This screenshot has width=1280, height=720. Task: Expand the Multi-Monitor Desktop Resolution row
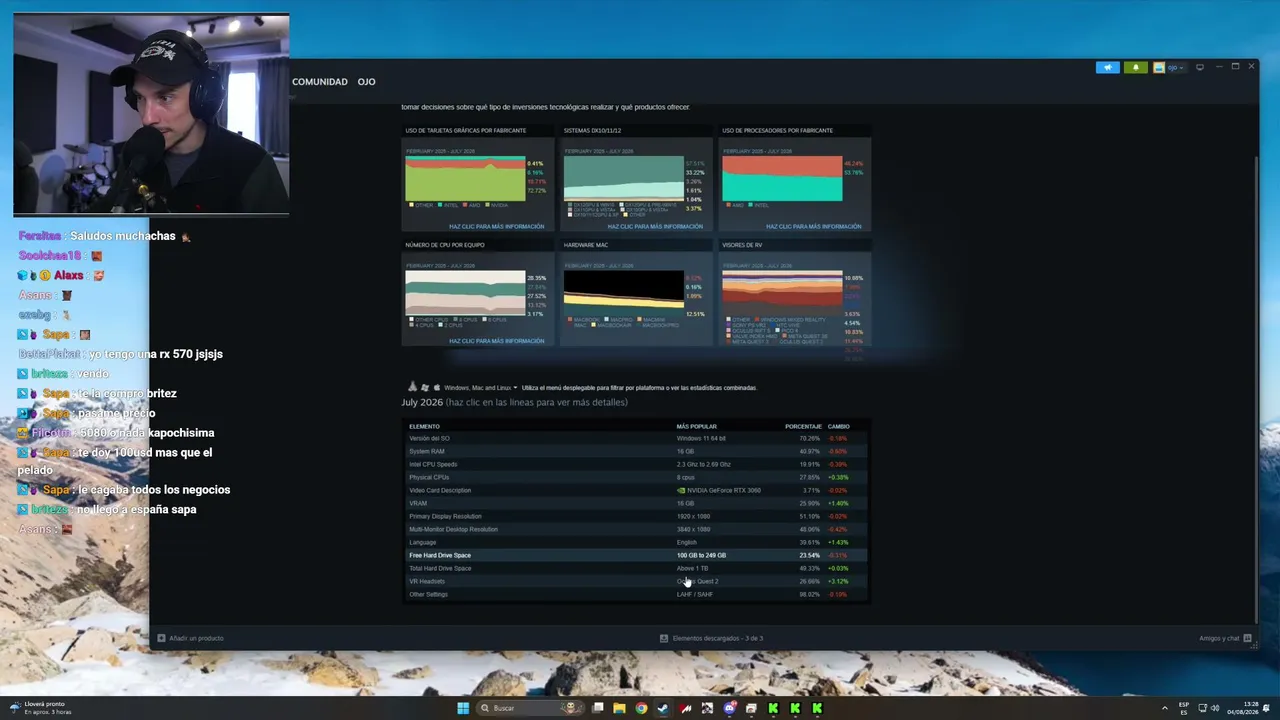(636, 529)
